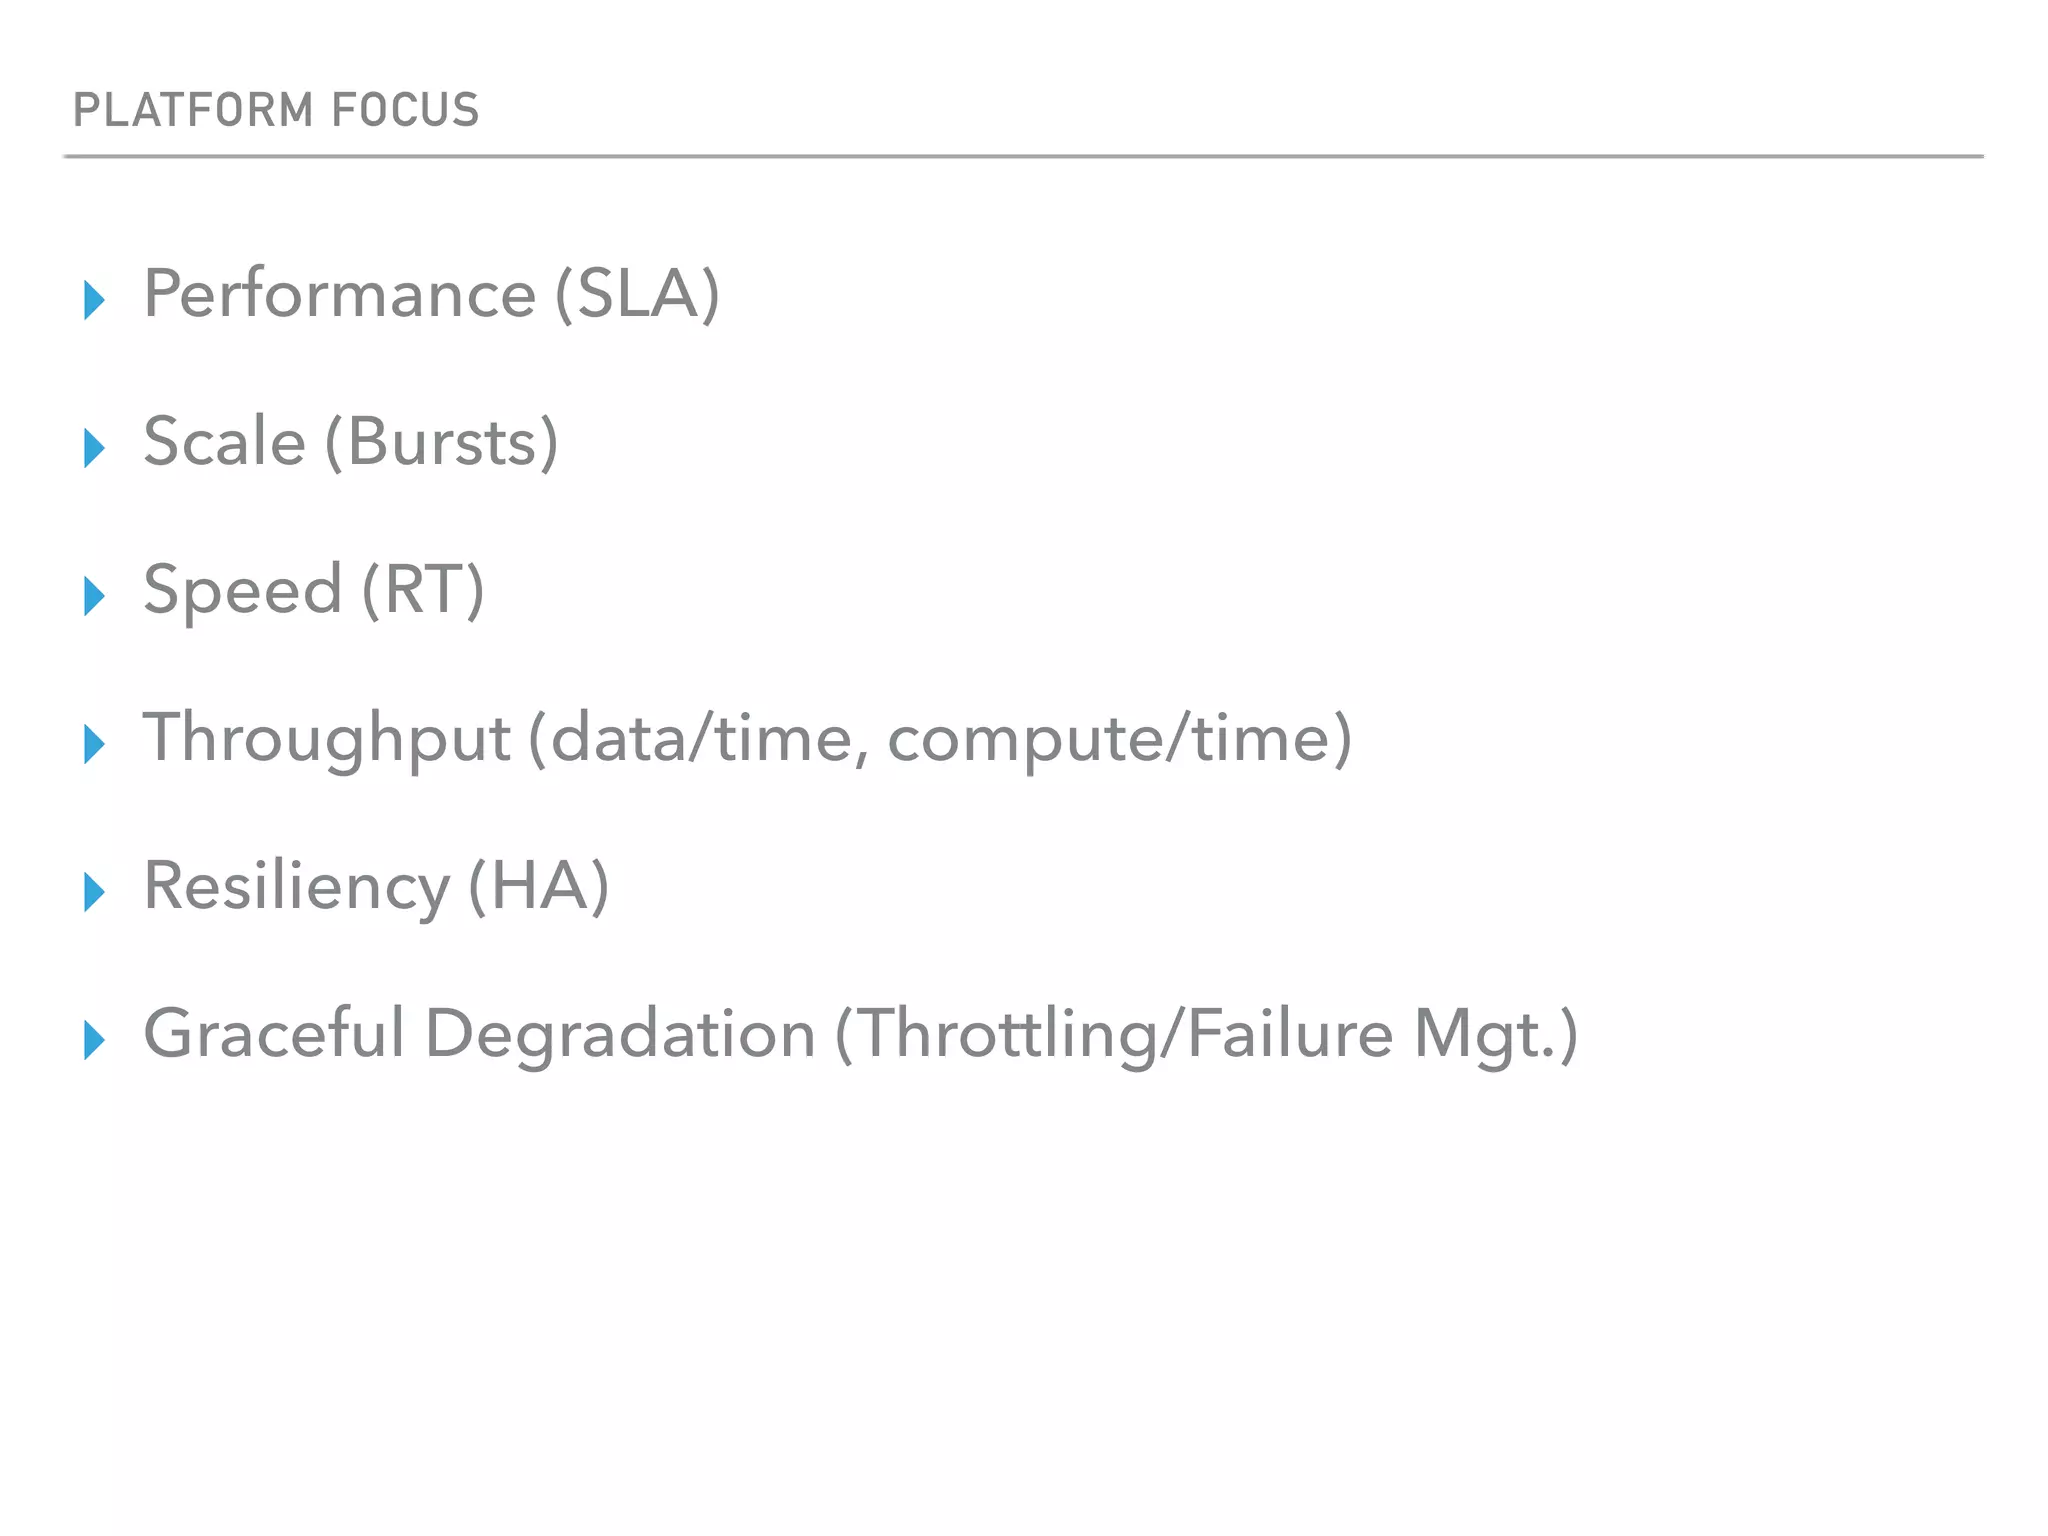Click the blue arrow bullet beside Speed
2048x1536 pixels.
point(95,596)
